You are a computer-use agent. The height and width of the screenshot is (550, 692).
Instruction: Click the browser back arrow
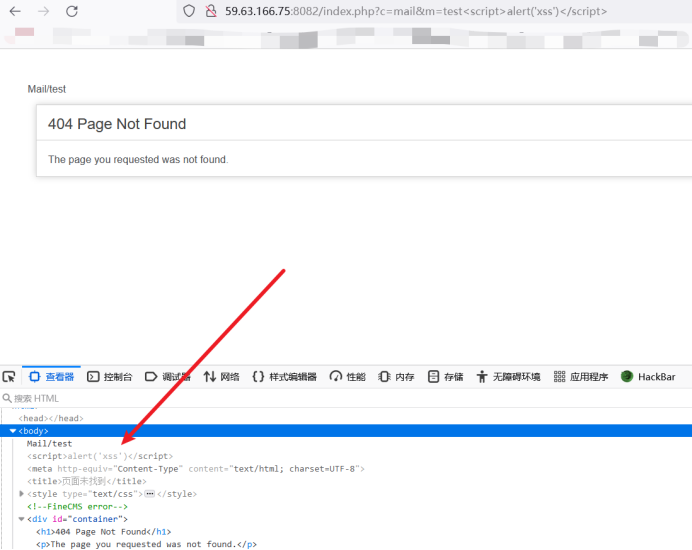pos(15,12)
